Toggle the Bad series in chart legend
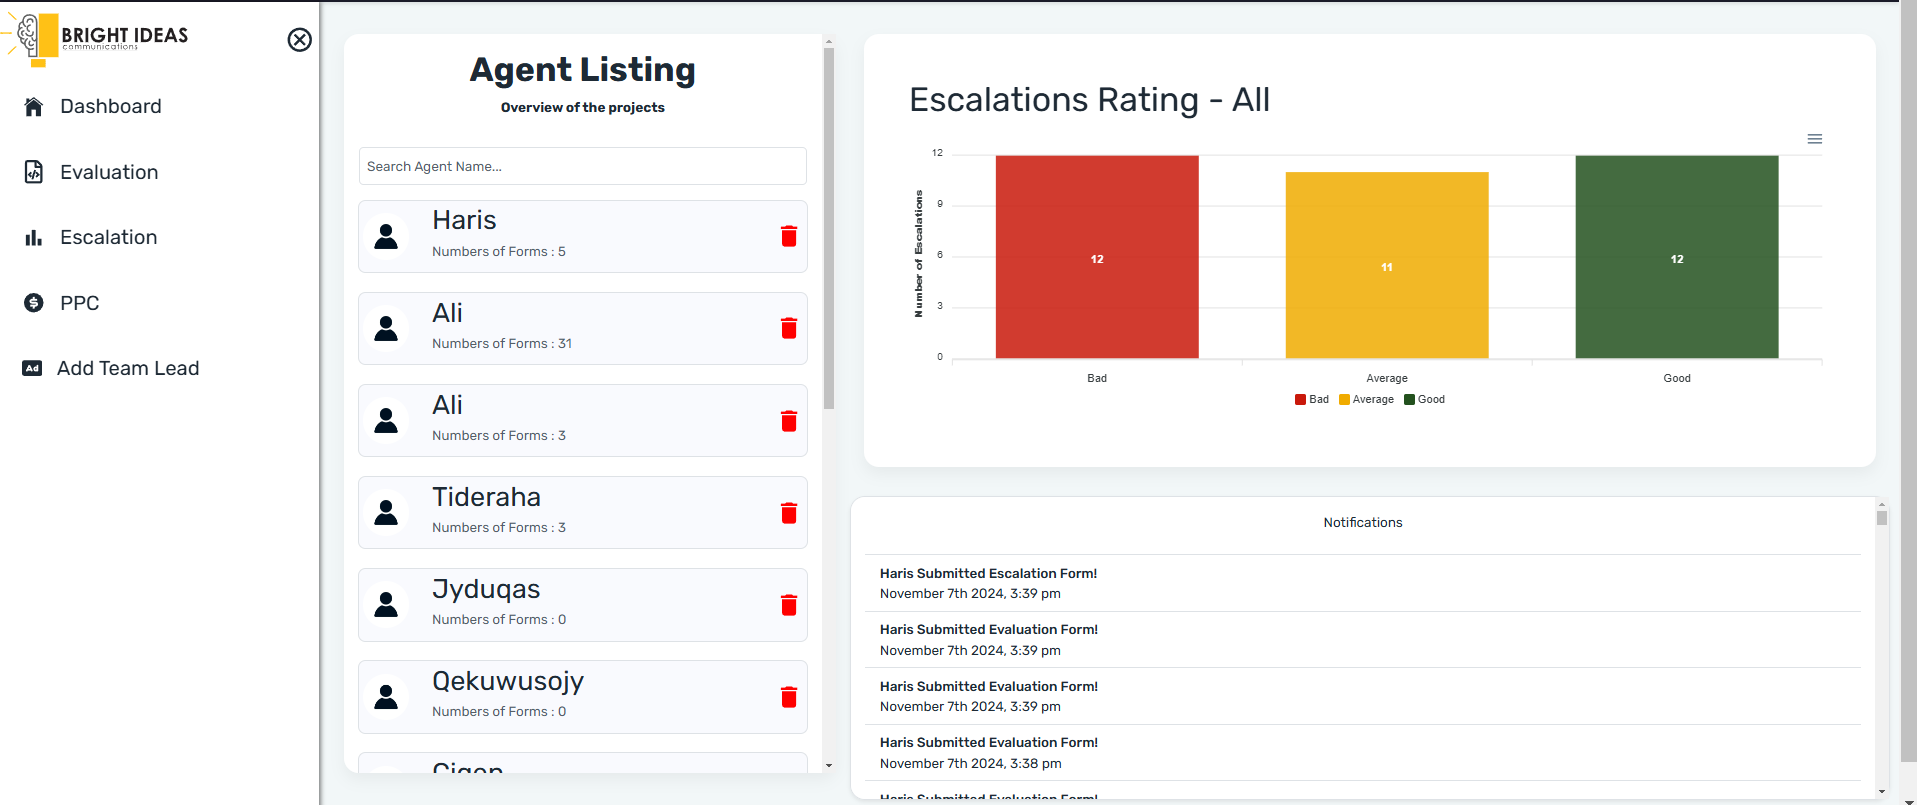1917x805 pixels. pos(1312,400)
